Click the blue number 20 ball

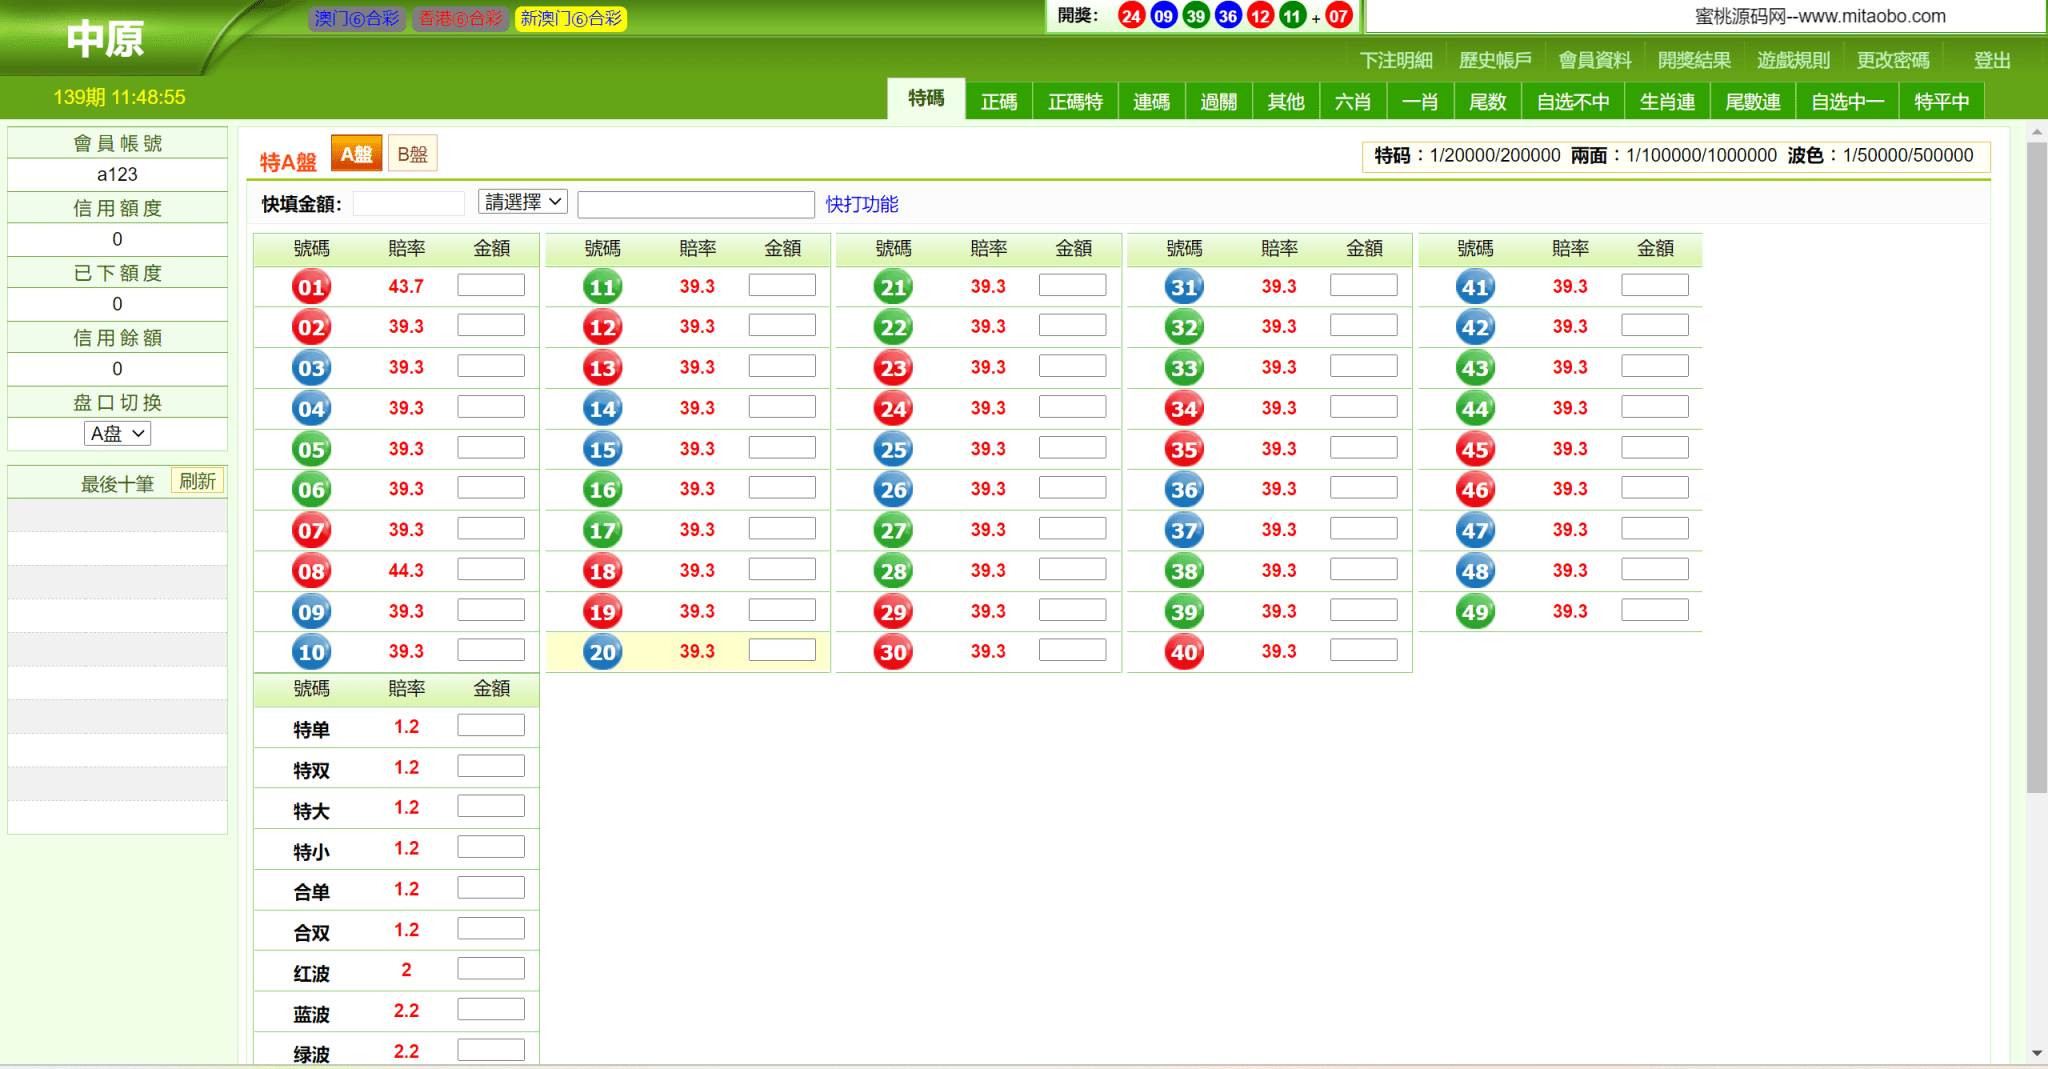point(602,653)
